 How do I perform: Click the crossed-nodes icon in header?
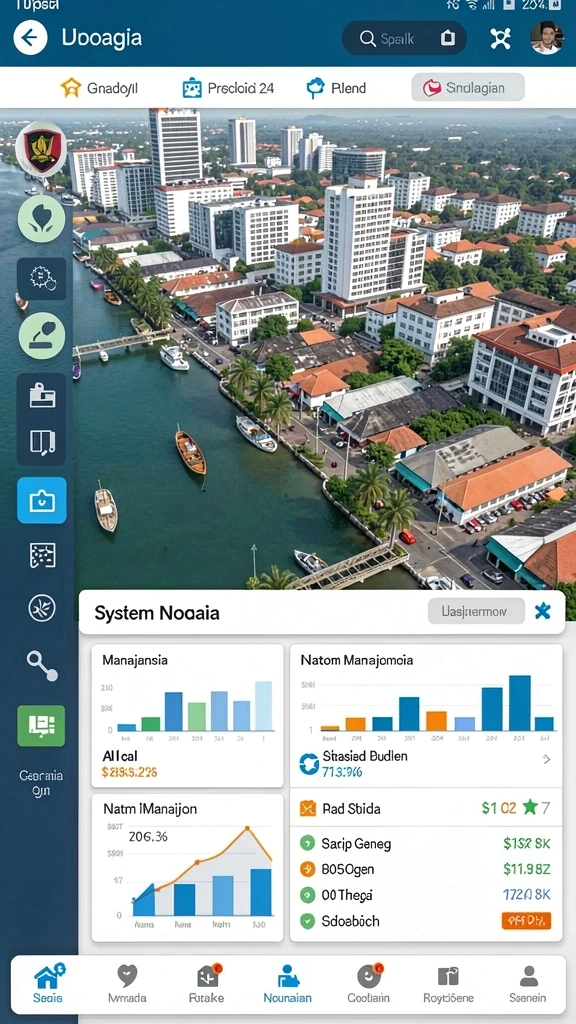pos(500,39)
